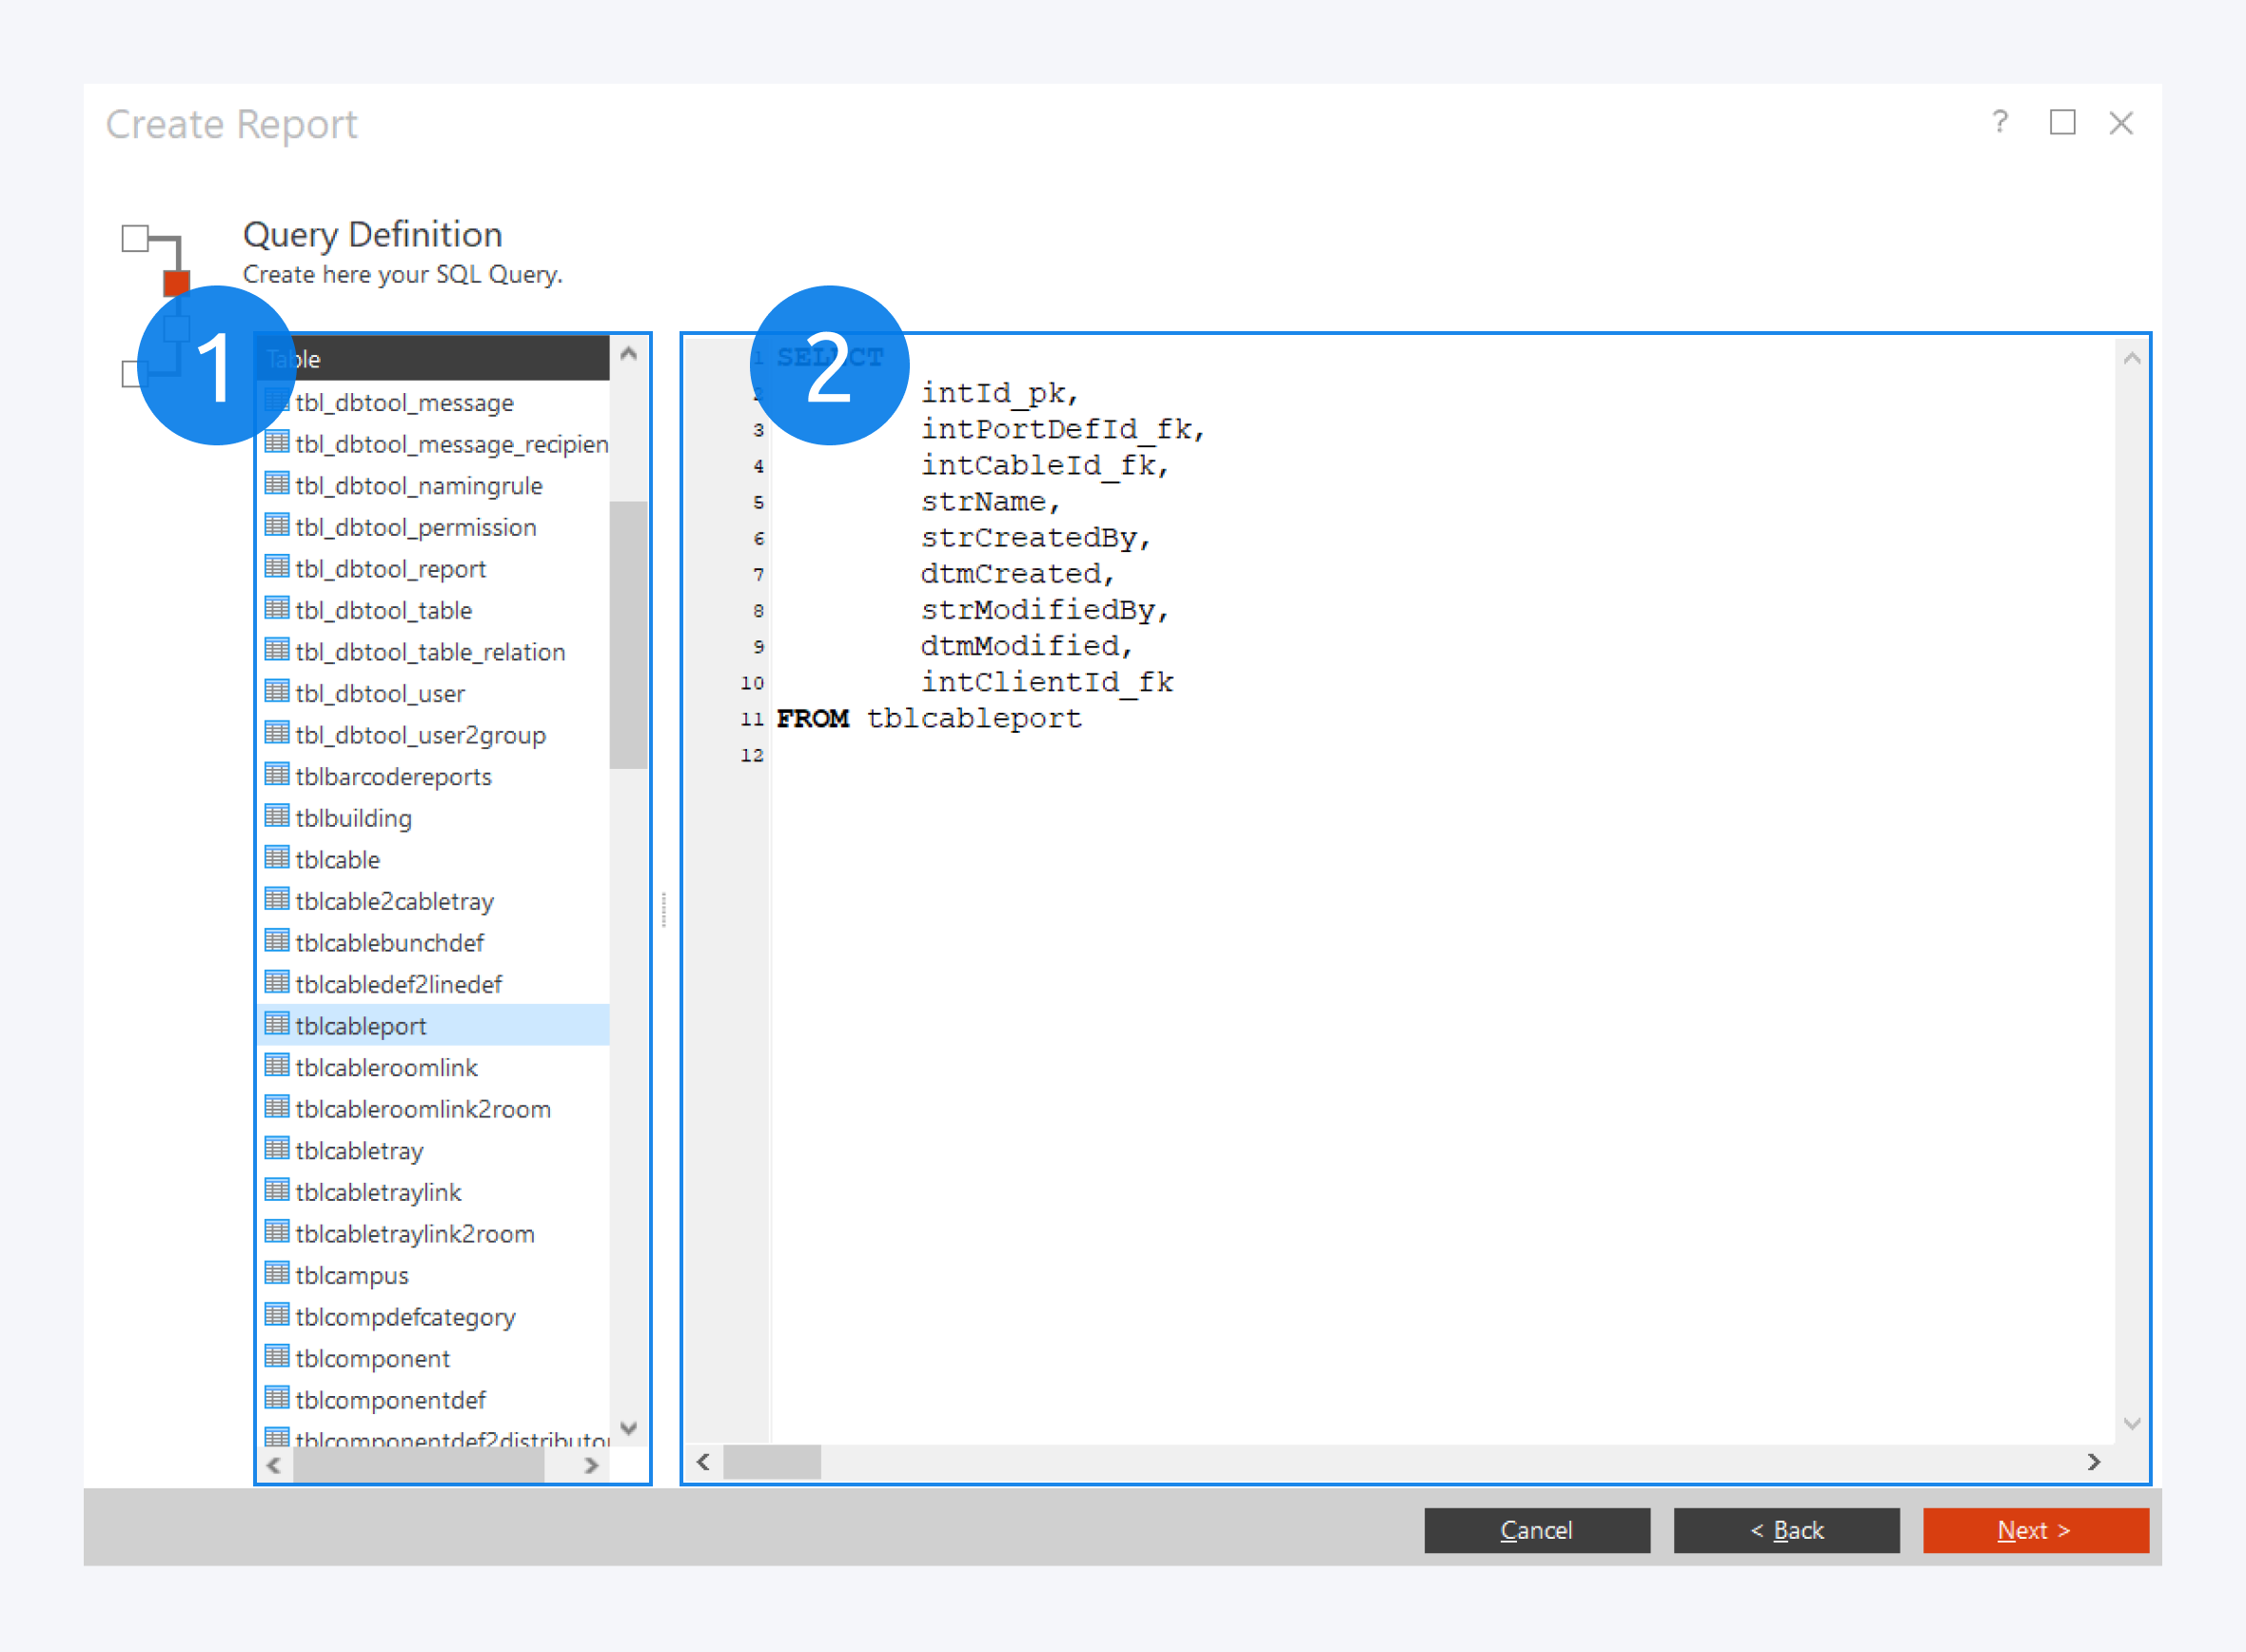
Task: Click the table icon beside tblcomponent
Action: tap(277, 1356)
